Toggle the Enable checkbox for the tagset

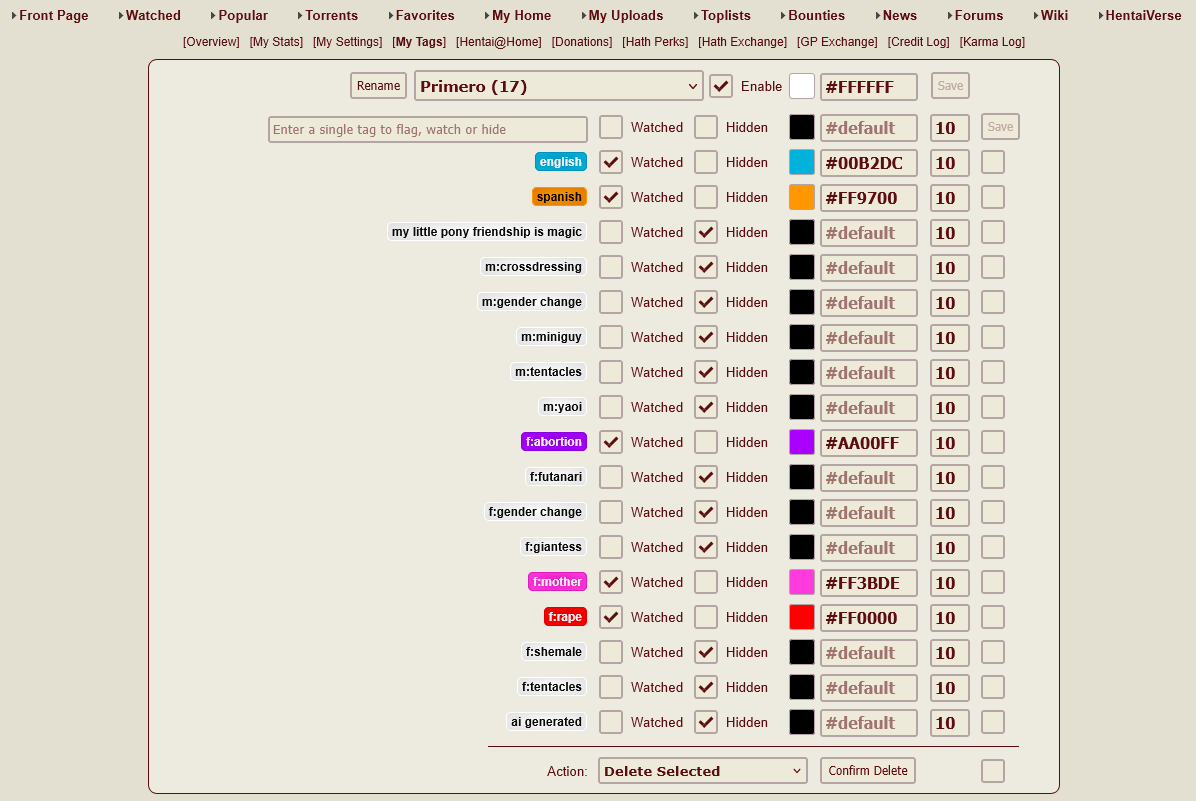(x=721, y=86)
